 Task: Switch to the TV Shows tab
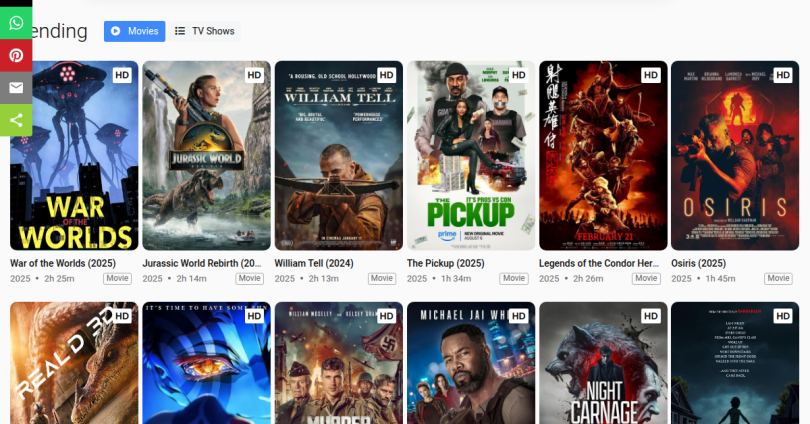click(x=204, y=31)
